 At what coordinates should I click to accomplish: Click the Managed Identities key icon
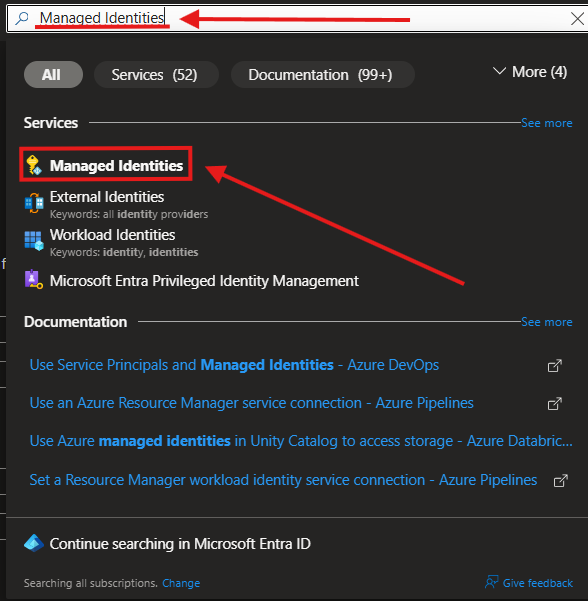tap(34, 165)
